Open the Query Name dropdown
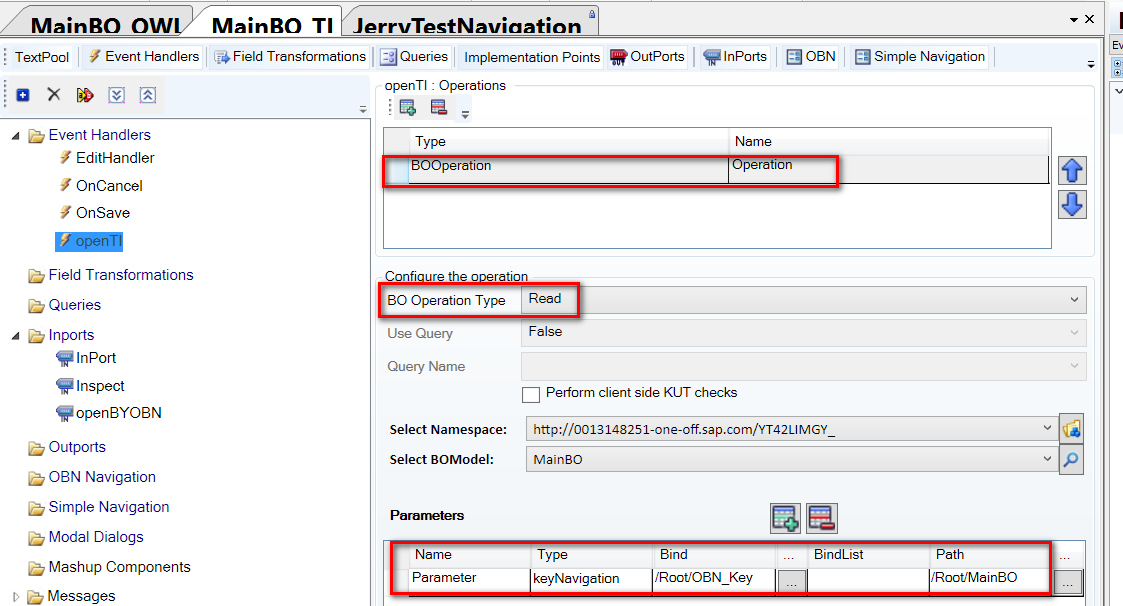 tap(1074, 365)
